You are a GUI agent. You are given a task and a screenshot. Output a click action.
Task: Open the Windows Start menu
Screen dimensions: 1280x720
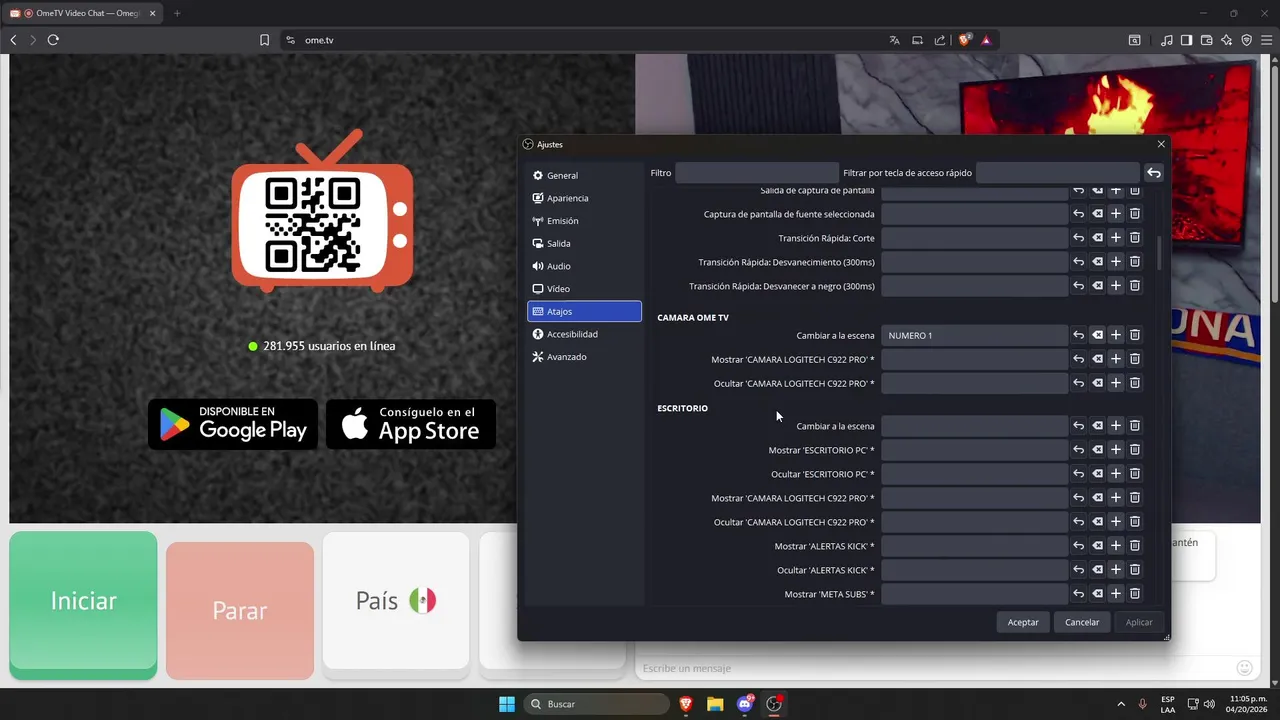[507, 704]
